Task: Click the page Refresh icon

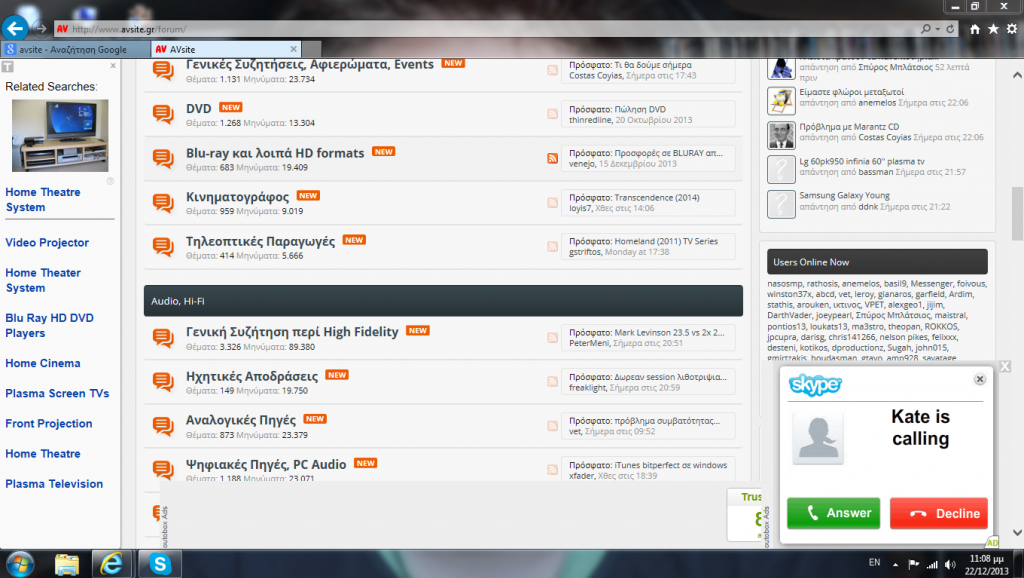Action: (x=950, y=29)
